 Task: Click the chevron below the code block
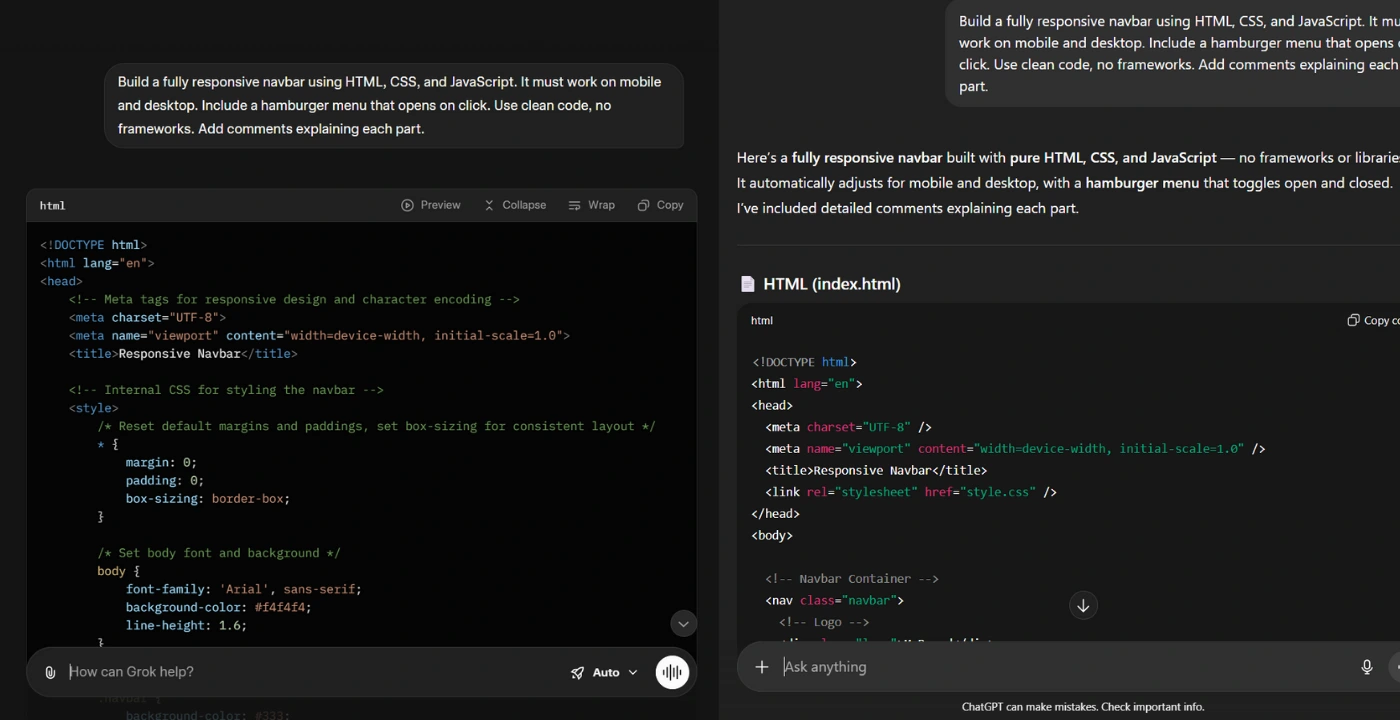pos(683,623)
